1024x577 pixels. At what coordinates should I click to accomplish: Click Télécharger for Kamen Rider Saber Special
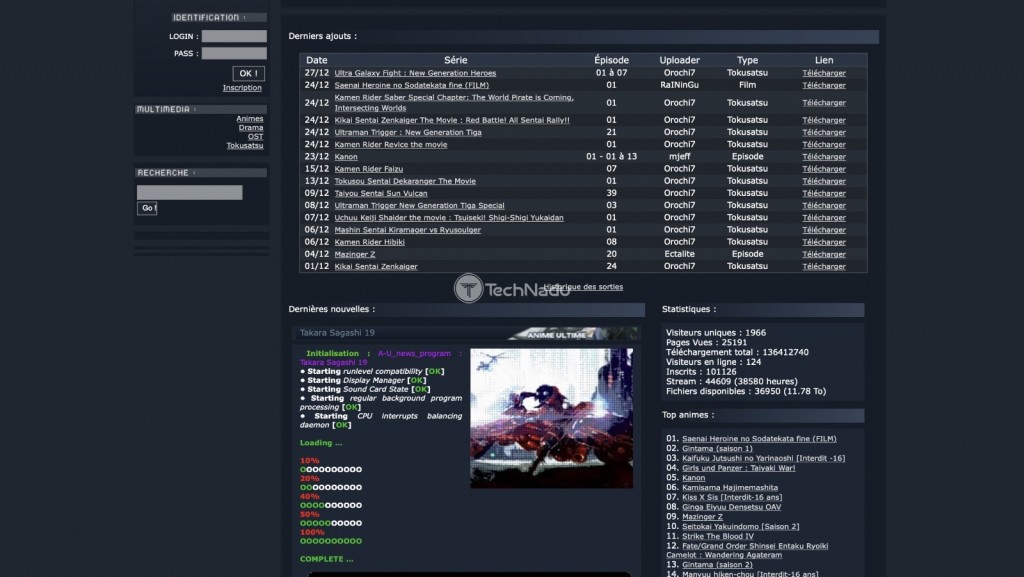[x=824, y=102]
